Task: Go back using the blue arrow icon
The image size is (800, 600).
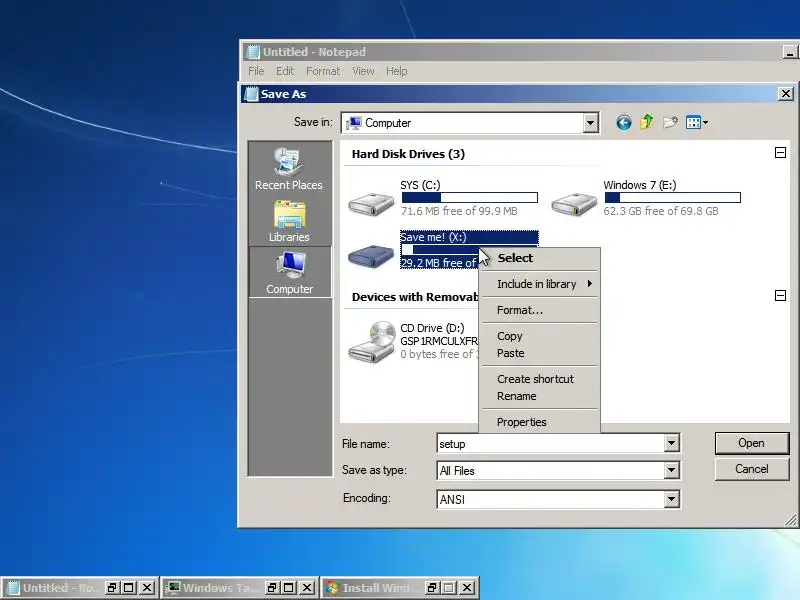Action: pyautogui.click(x=623, y=122)
